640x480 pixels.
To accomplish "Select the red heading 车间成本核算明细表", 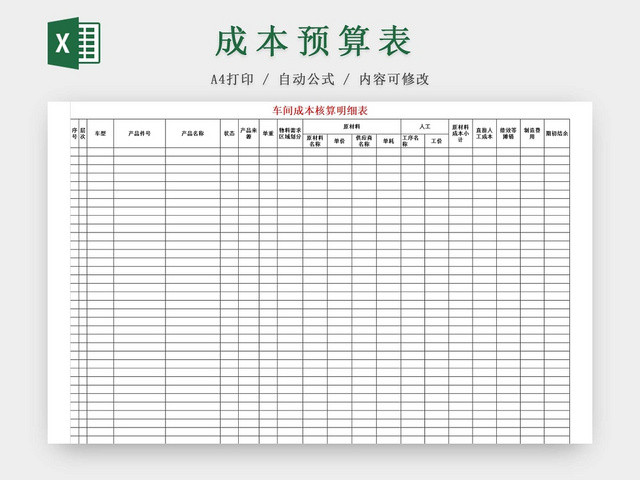I will point(320,111).
